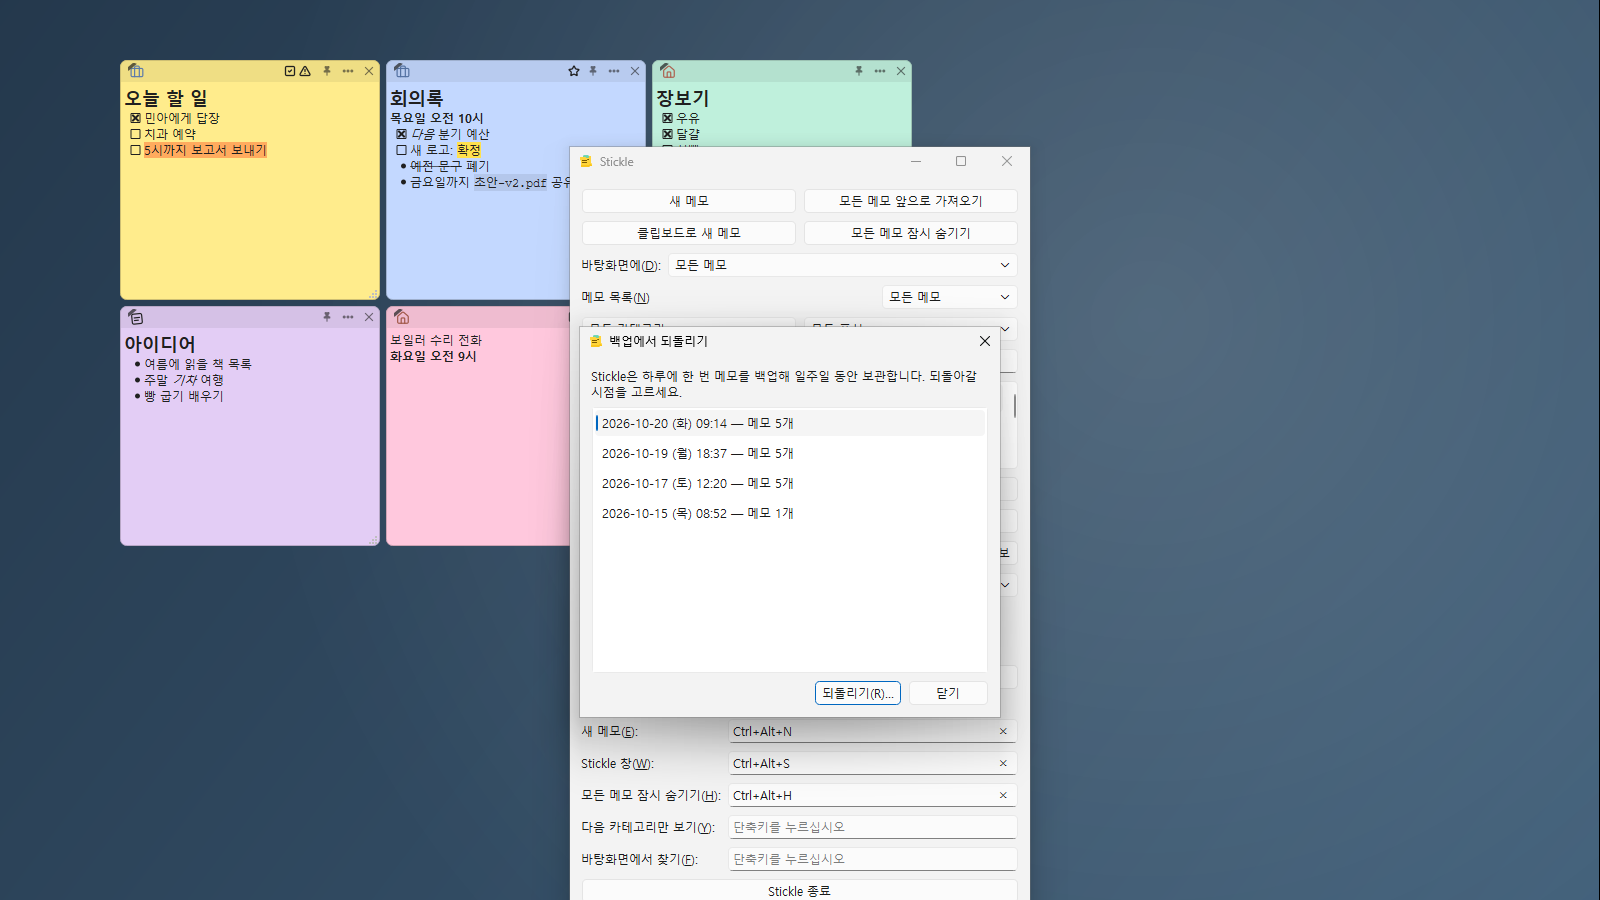The image size is (1600, 900).
Task: Click the warning triangle icon on 오늘 할 일
Action: click(305, 71)
